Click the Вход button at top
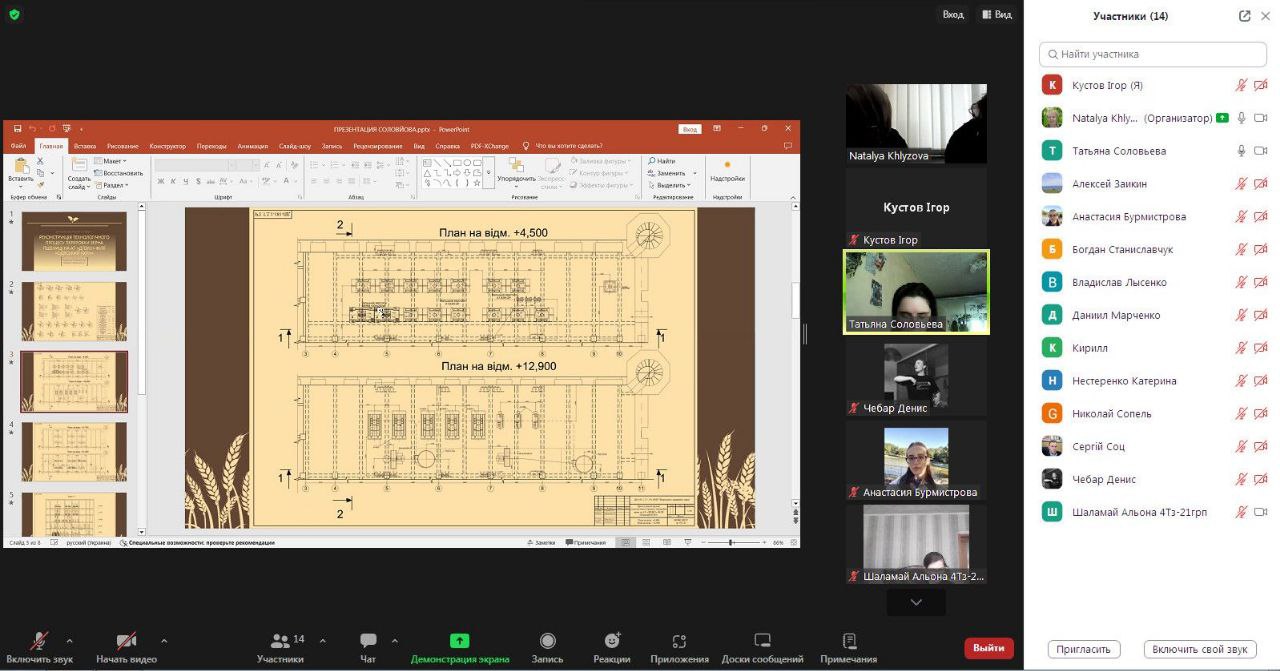Screen dimensions: 1280x671 tap(953, 15)
